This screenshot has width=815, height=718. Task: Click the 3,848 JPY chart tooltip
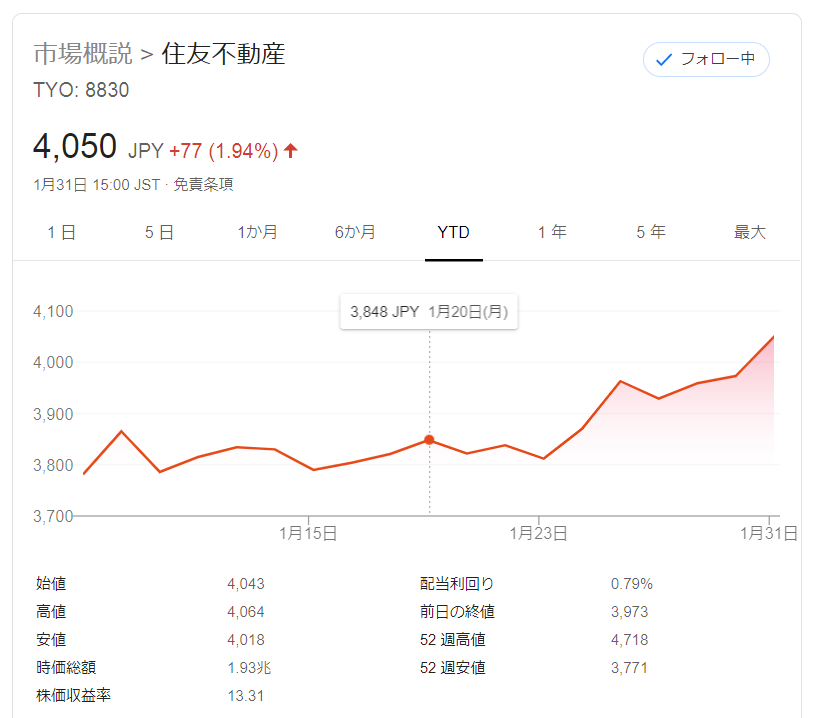click(x=429, y=311)
